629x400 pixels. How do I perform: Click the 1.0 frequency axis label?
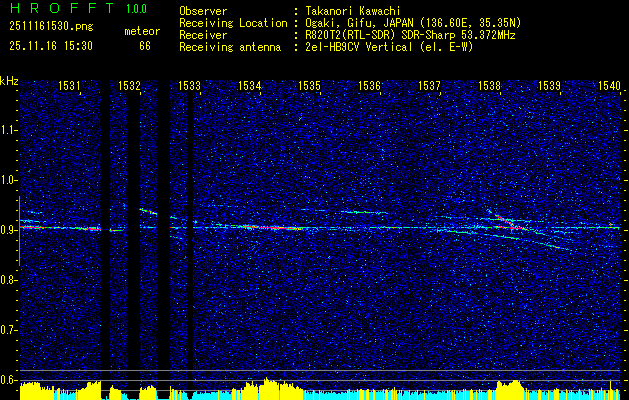8,181
